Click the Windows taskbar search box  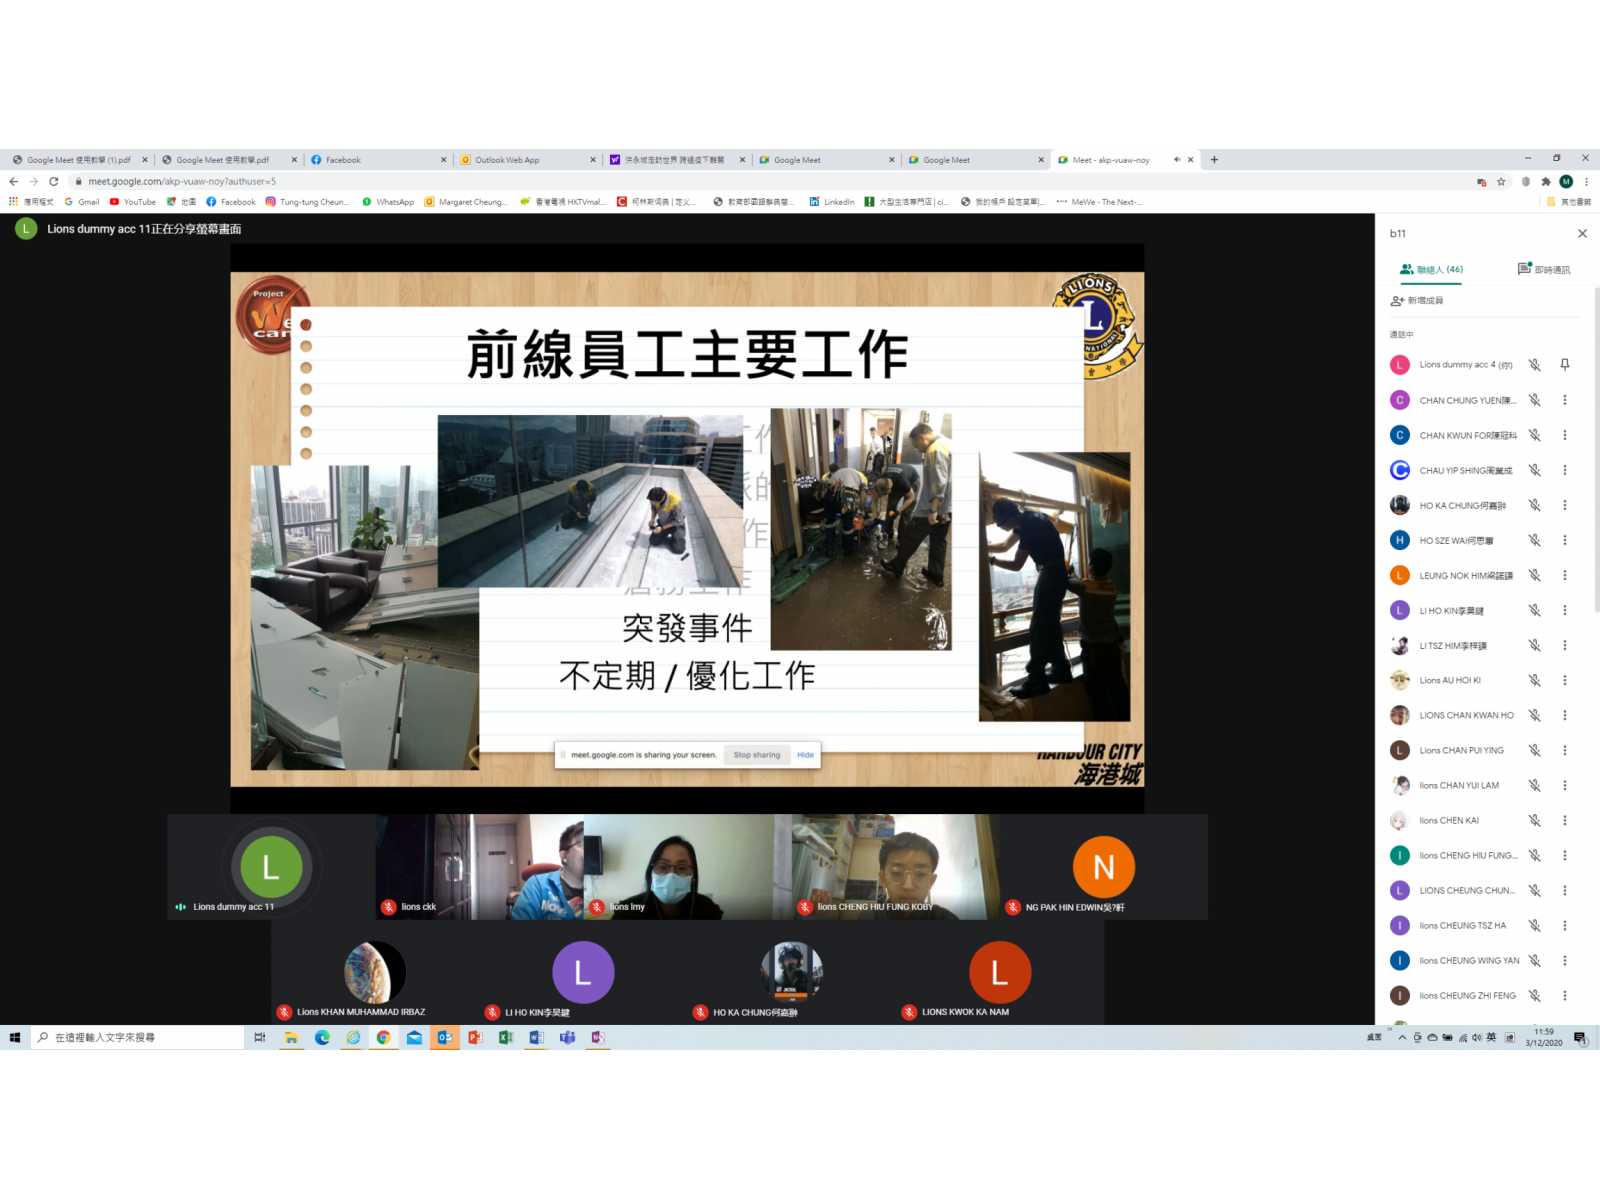[140, 1038]
